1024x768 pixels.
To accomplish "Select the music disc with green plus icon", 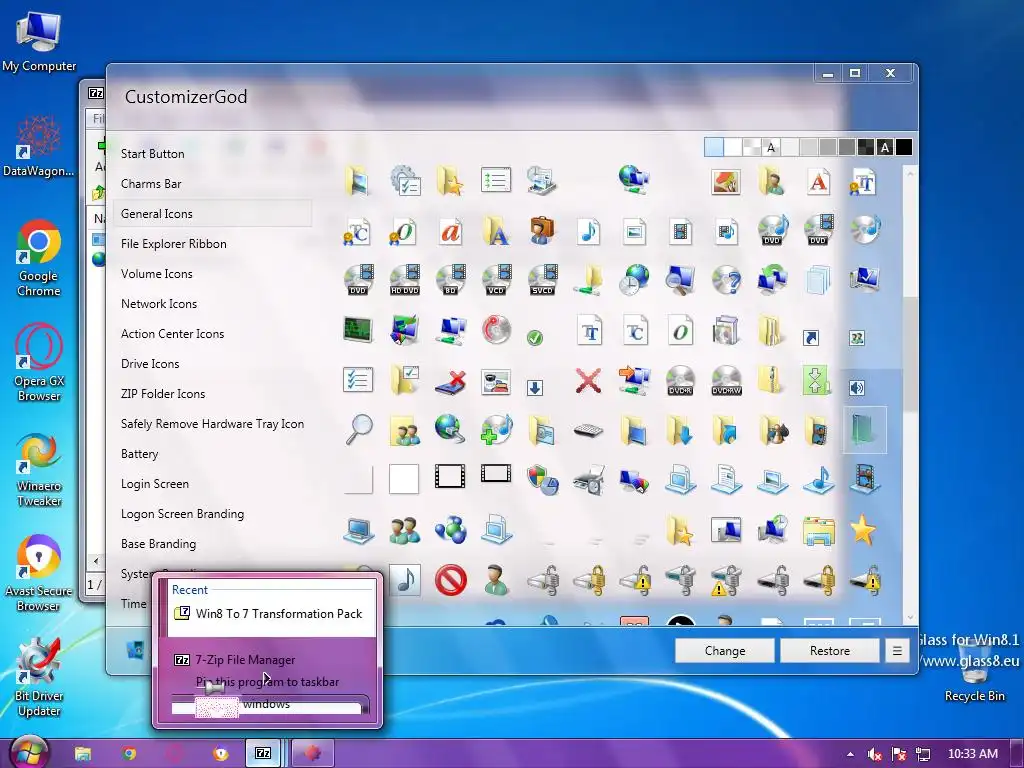I will (496, 430).
